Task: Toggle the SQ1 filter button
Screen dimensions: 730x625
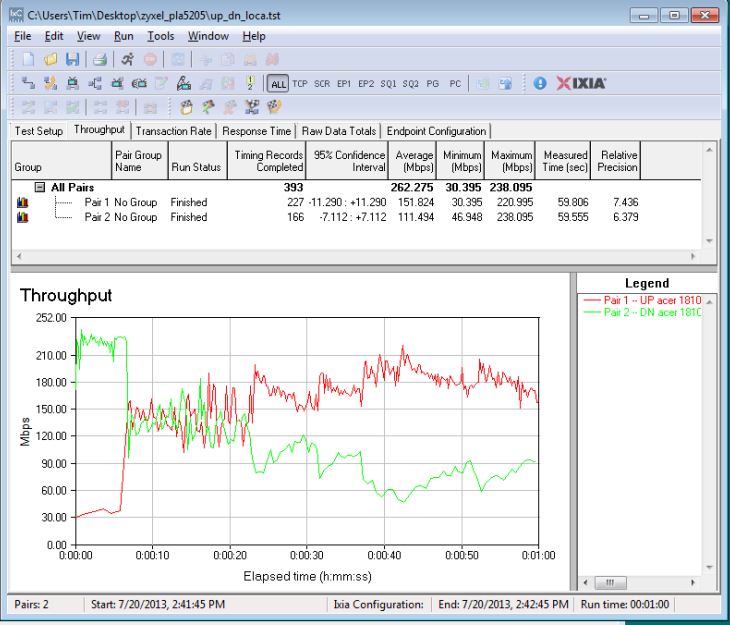Action: 388,84
